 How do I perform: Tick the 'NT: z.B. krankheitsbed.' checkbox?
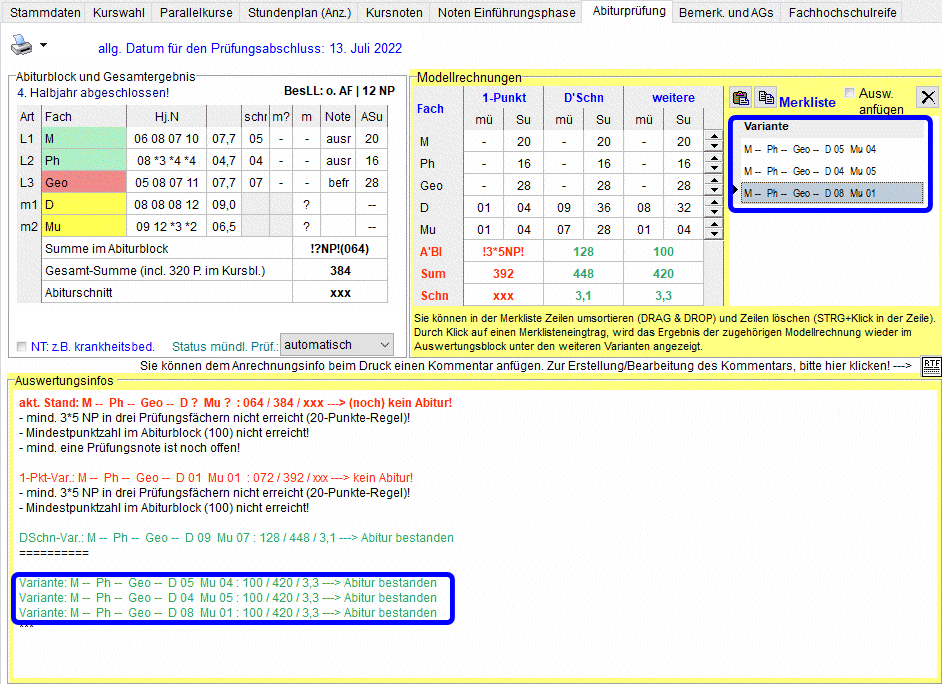23,347
